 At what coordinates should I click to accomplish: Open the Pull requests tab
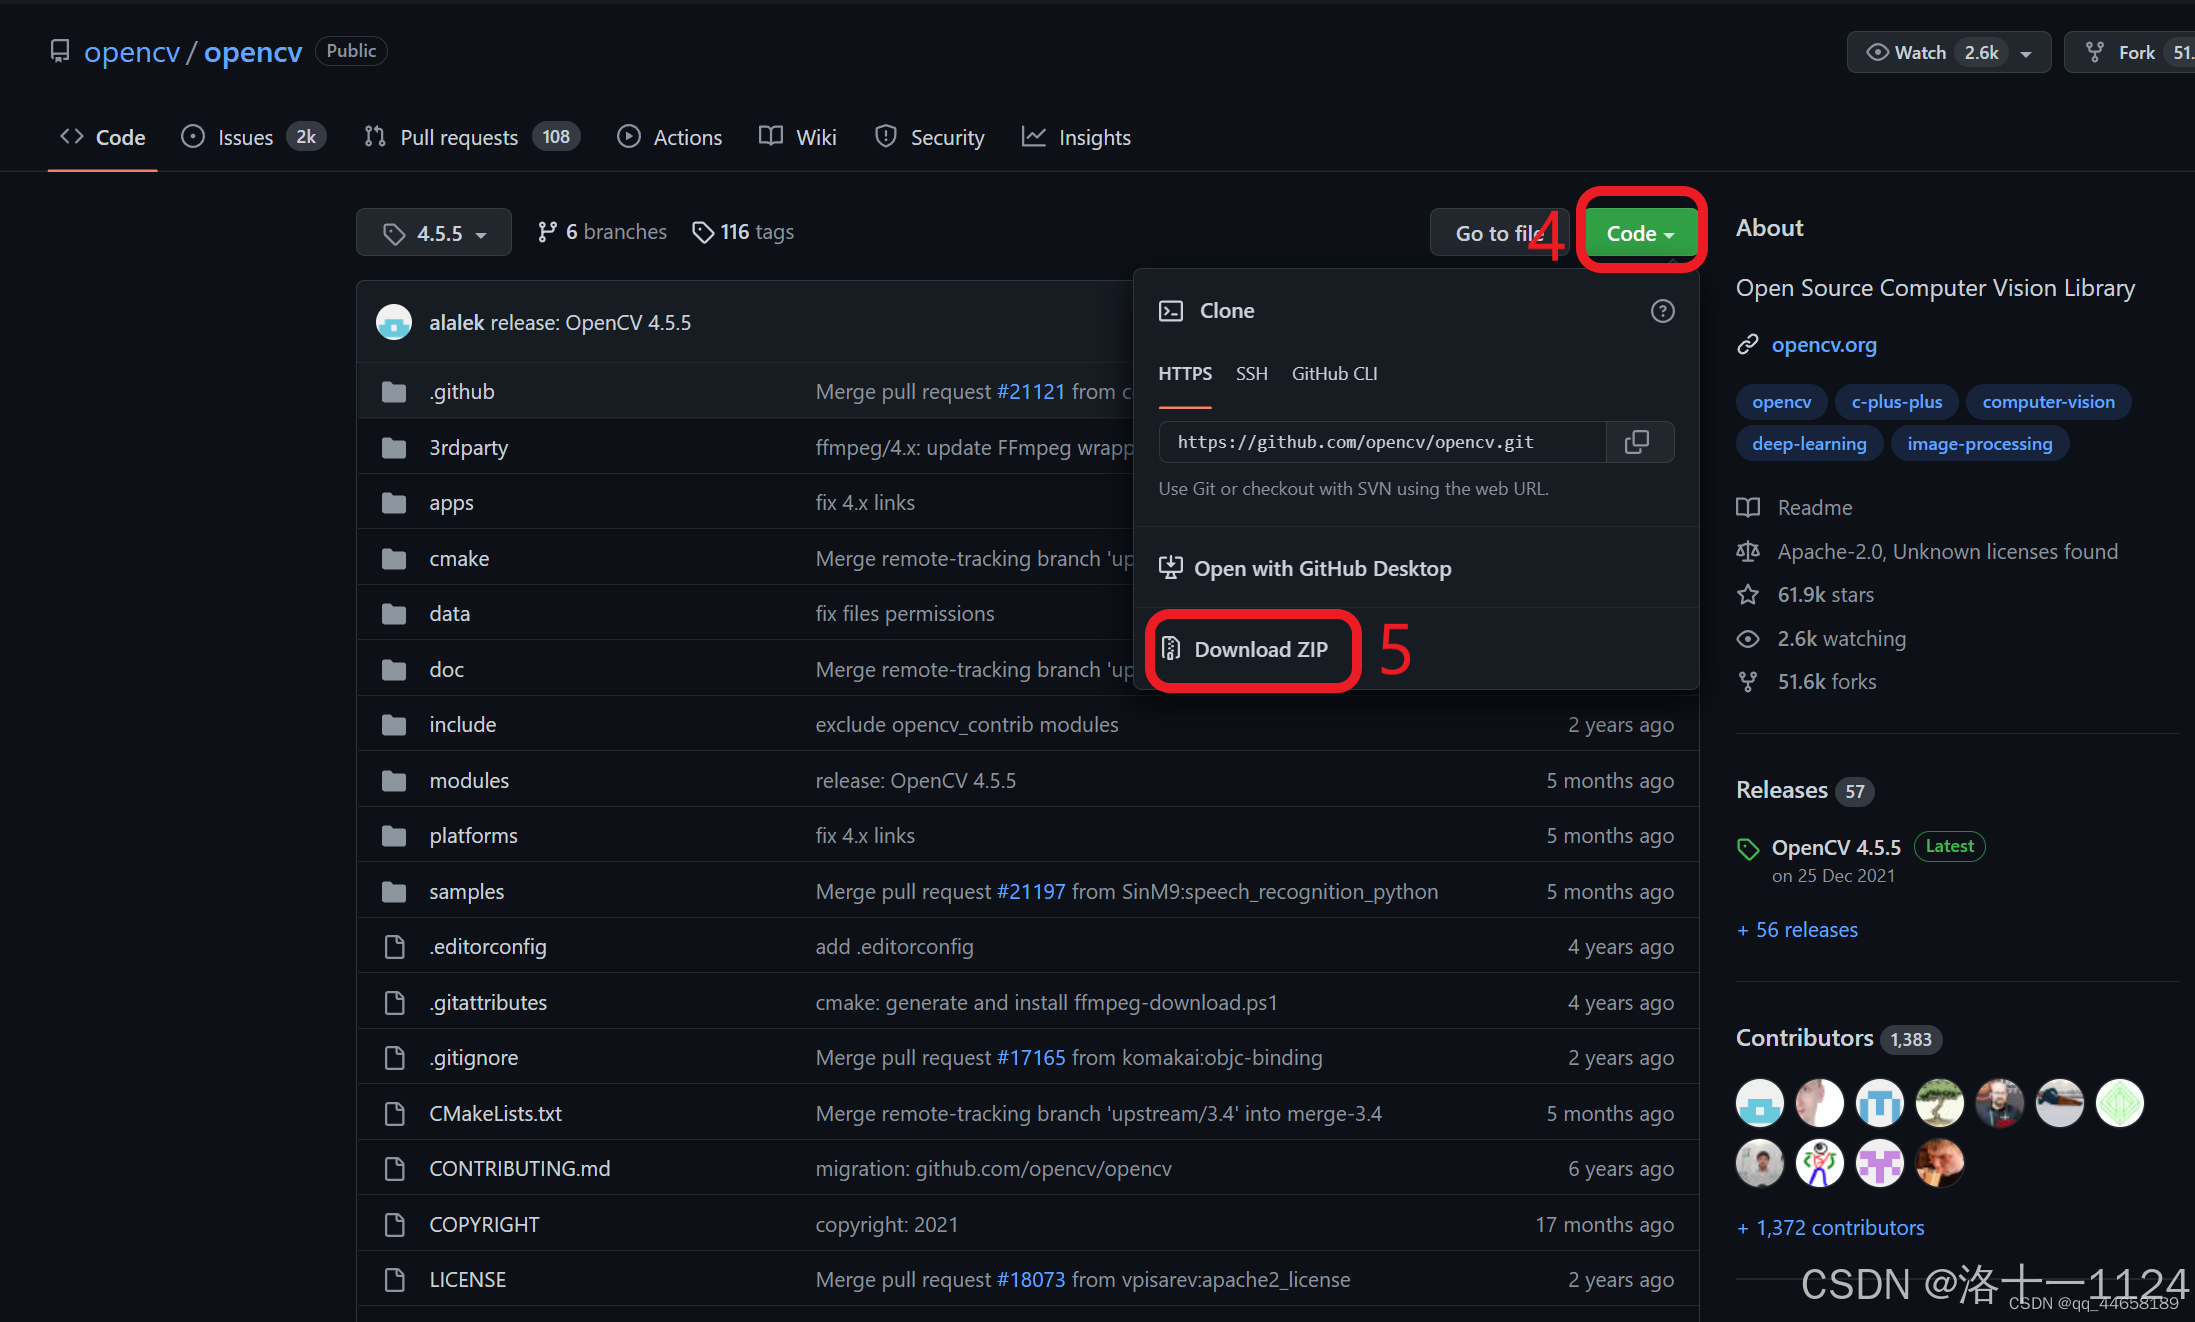tap(459, 138)
